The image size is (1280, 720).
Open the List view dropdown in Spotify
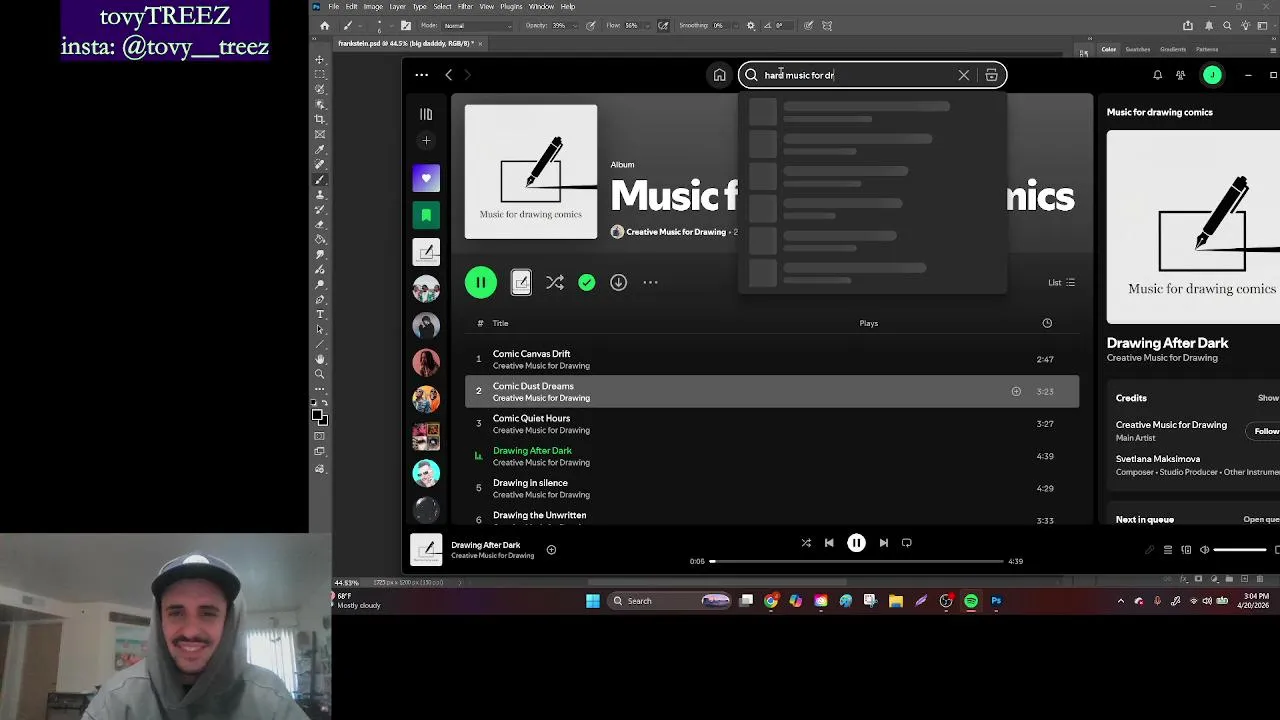pos(1061,283)
